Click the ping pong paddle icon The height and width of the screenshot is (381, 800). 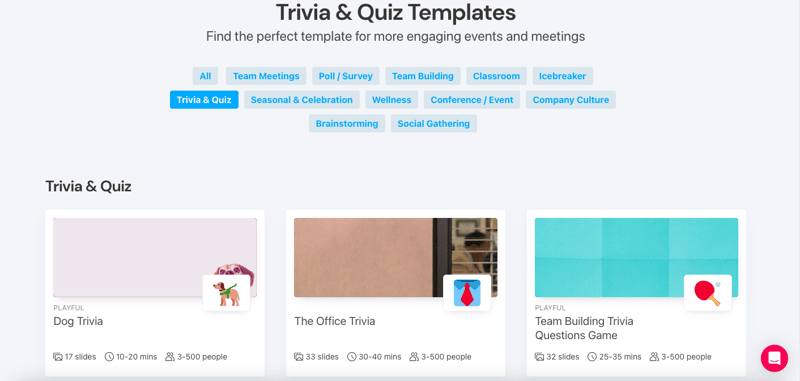point(708,293)
